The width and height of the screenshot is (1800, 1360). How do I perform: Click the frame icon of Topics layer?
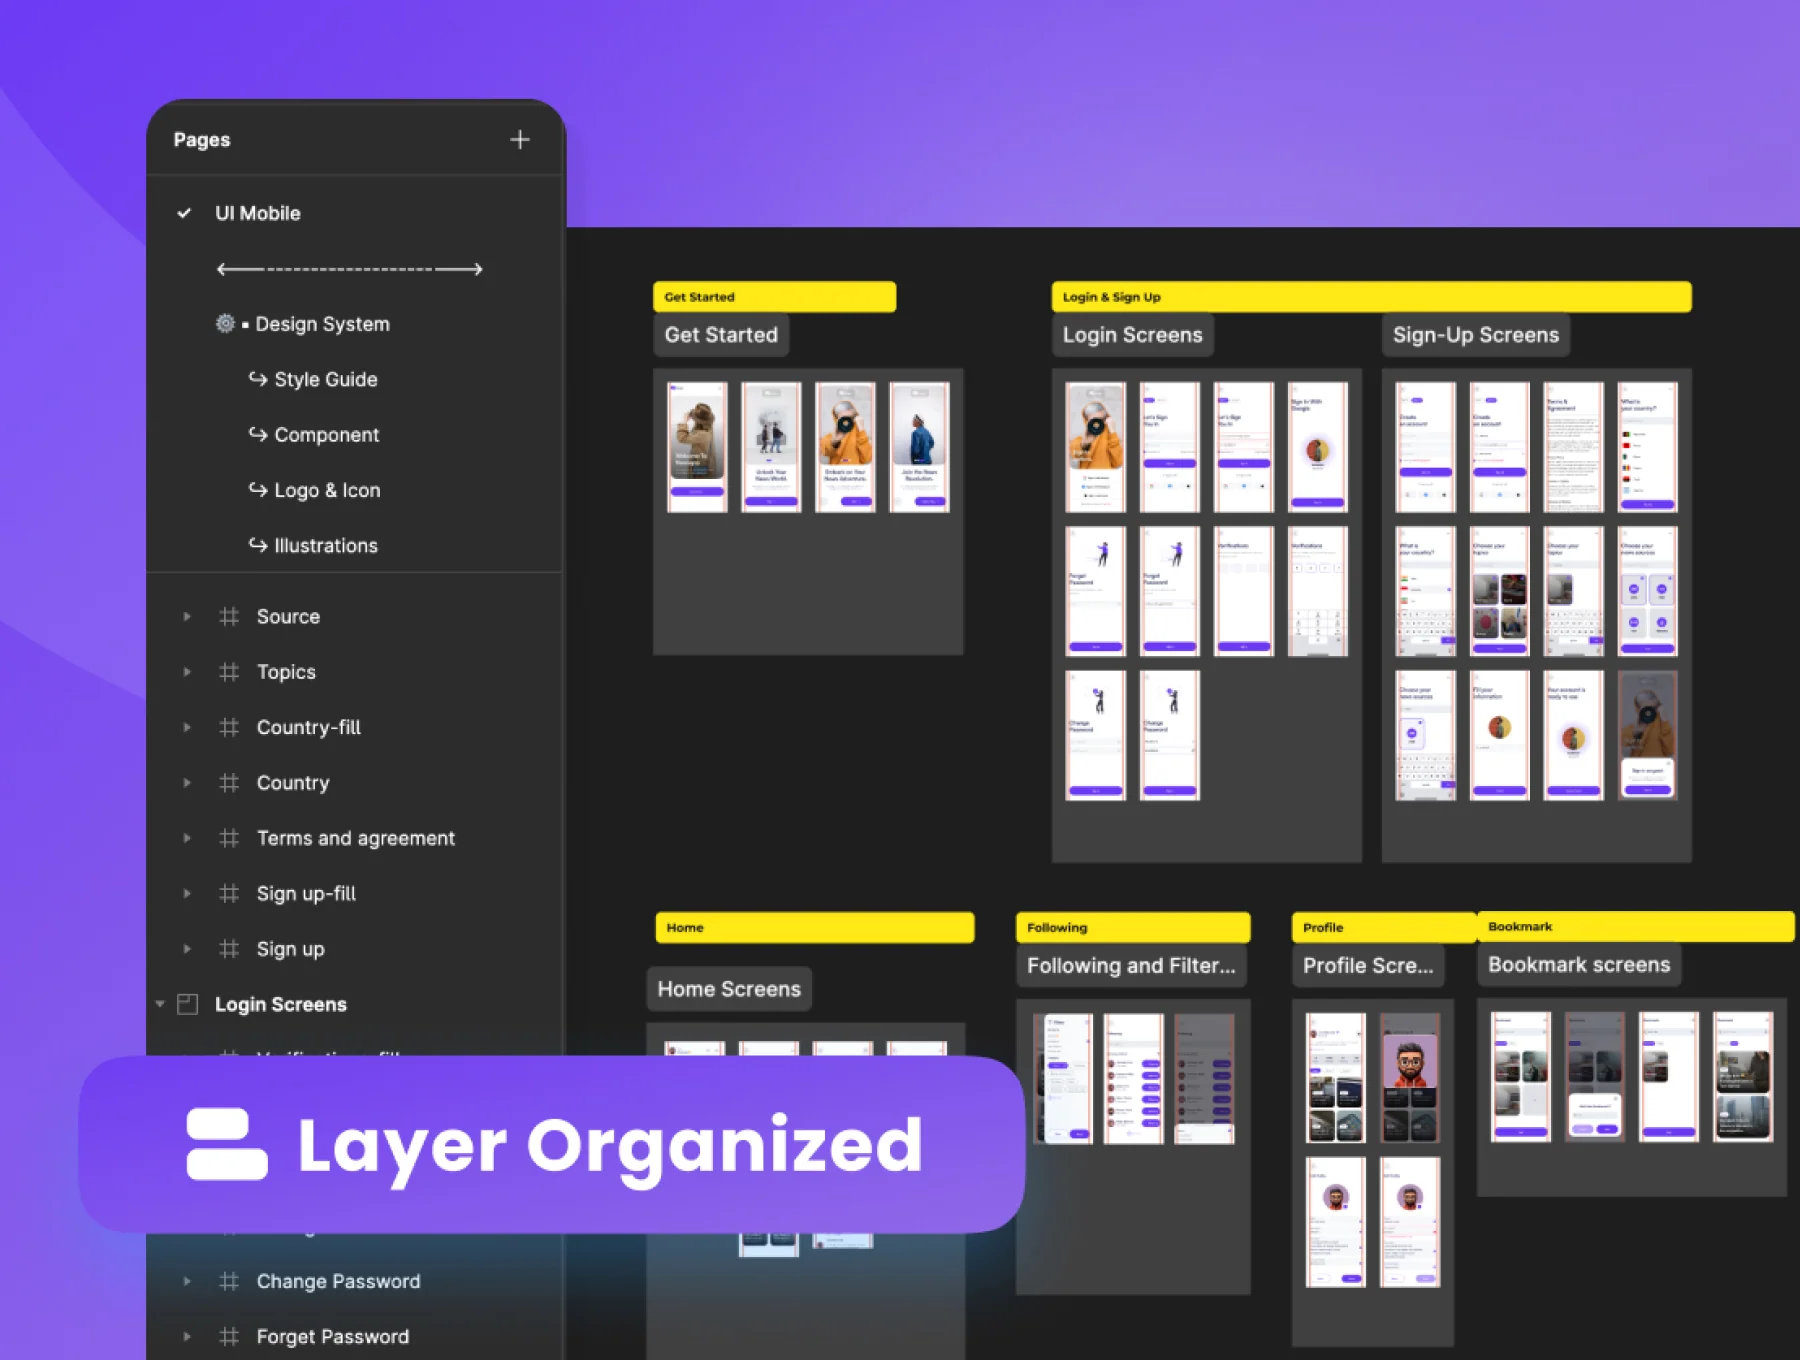(x=229, y=672)
